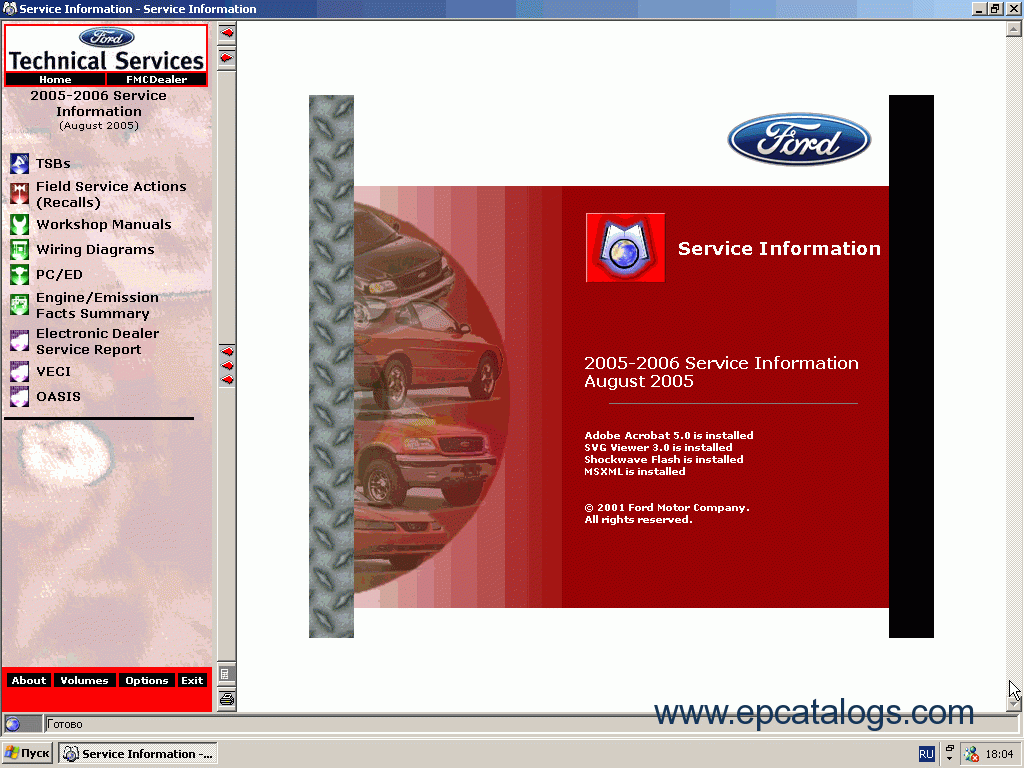Click the Wiring Diagrams icon
This screenshot has height=768, width=1024.
20,249
